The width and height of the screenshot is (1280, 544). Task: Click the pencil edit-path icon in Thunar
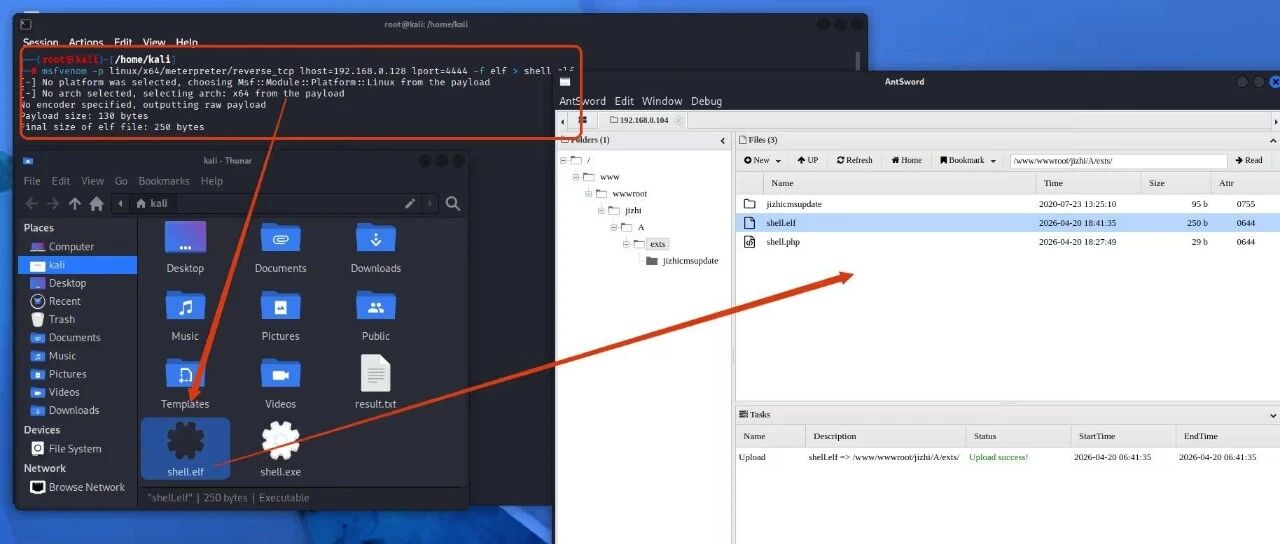pos(410,203)
